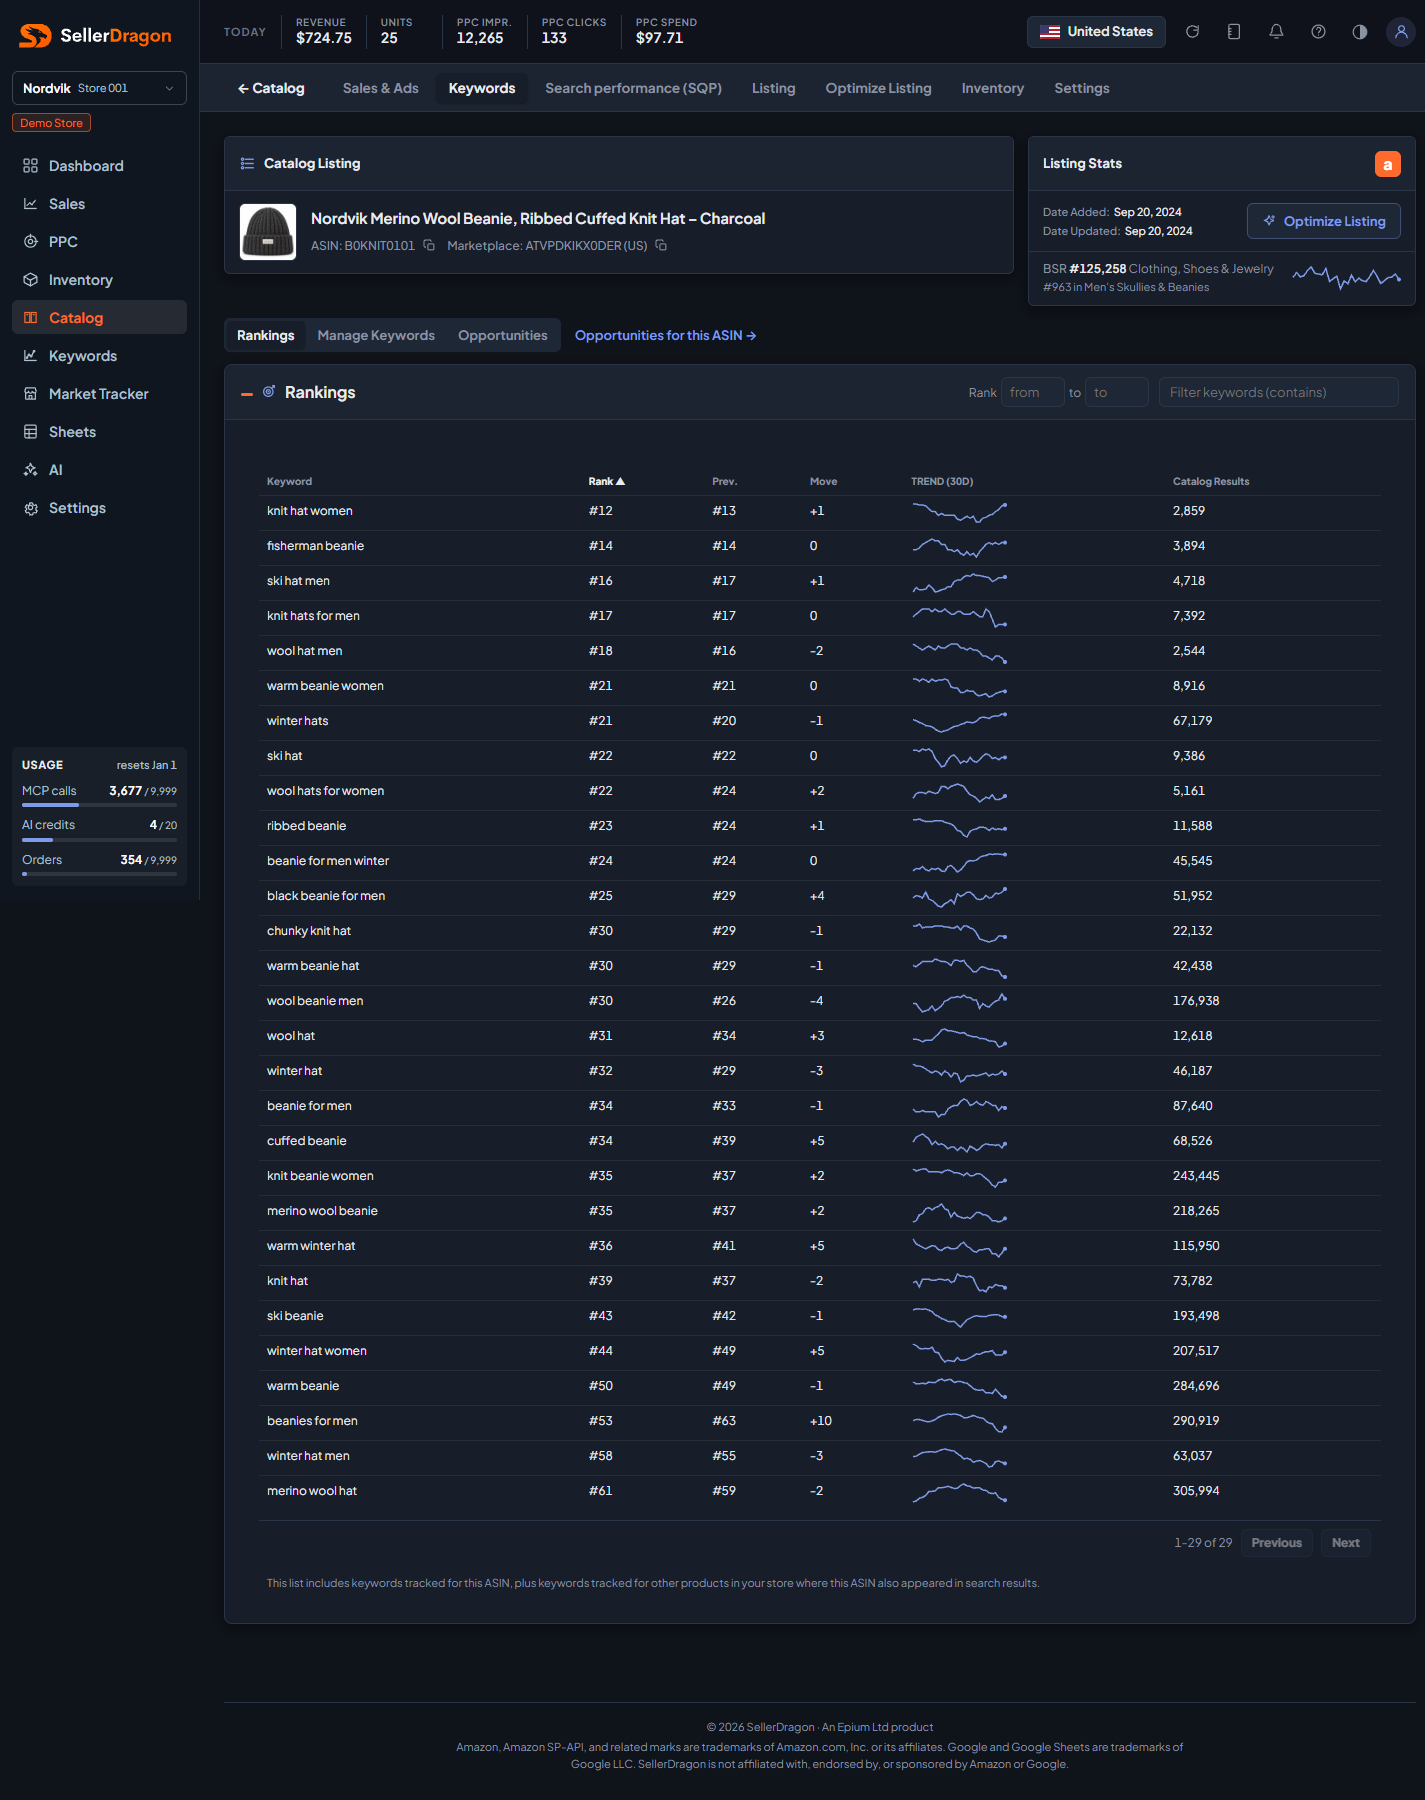Switch to top Settings tab
This screenshot has width=1425, height=1800.
point(1081,88)
